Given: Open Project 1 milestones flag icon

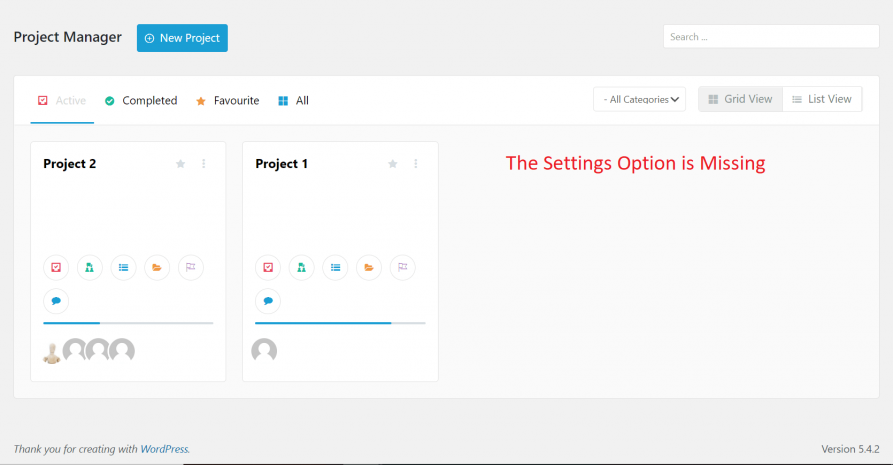Looking at the screenshot, I should point(403,267).
